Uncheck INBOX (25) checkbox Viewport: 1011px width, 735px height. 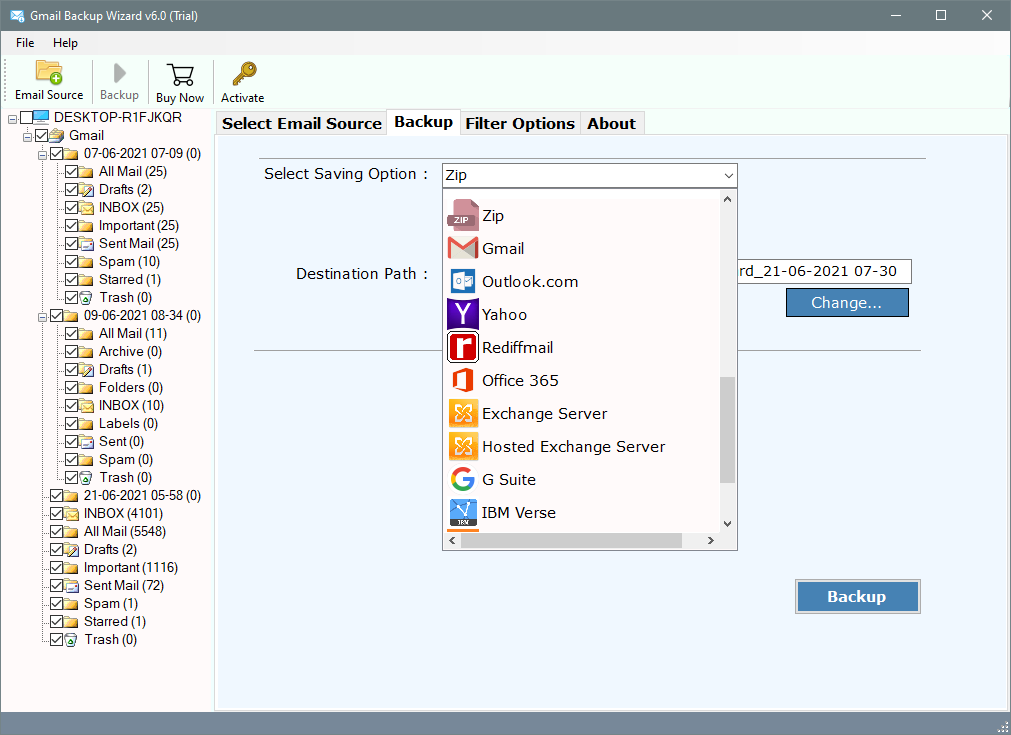[72, 208]
